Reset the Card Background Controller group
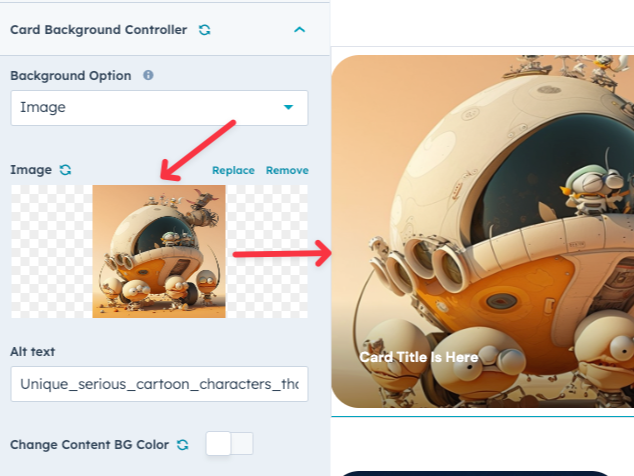The height and width of the screenshot is (476, 634). 205,30
